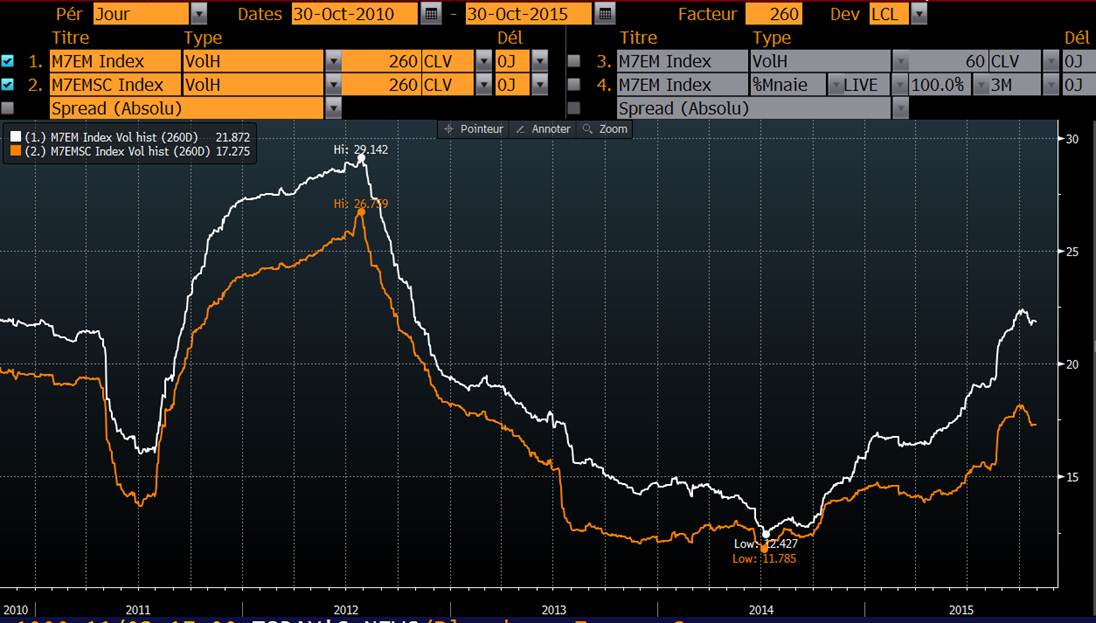Screen dimensions: 1096x623
Task: Open row 2 CLV dropdown arrow
Action: [483, 85]
